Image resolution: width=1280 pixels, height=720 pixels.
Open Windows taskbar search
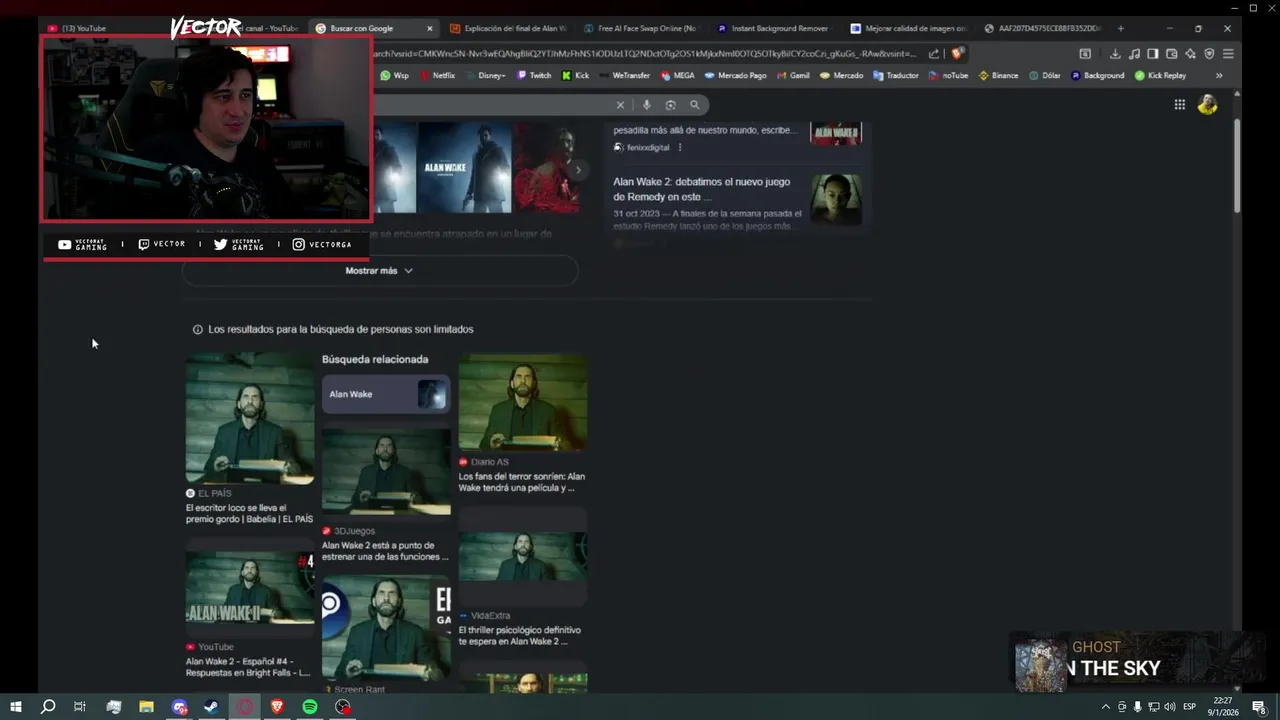[x=47, y=707]
